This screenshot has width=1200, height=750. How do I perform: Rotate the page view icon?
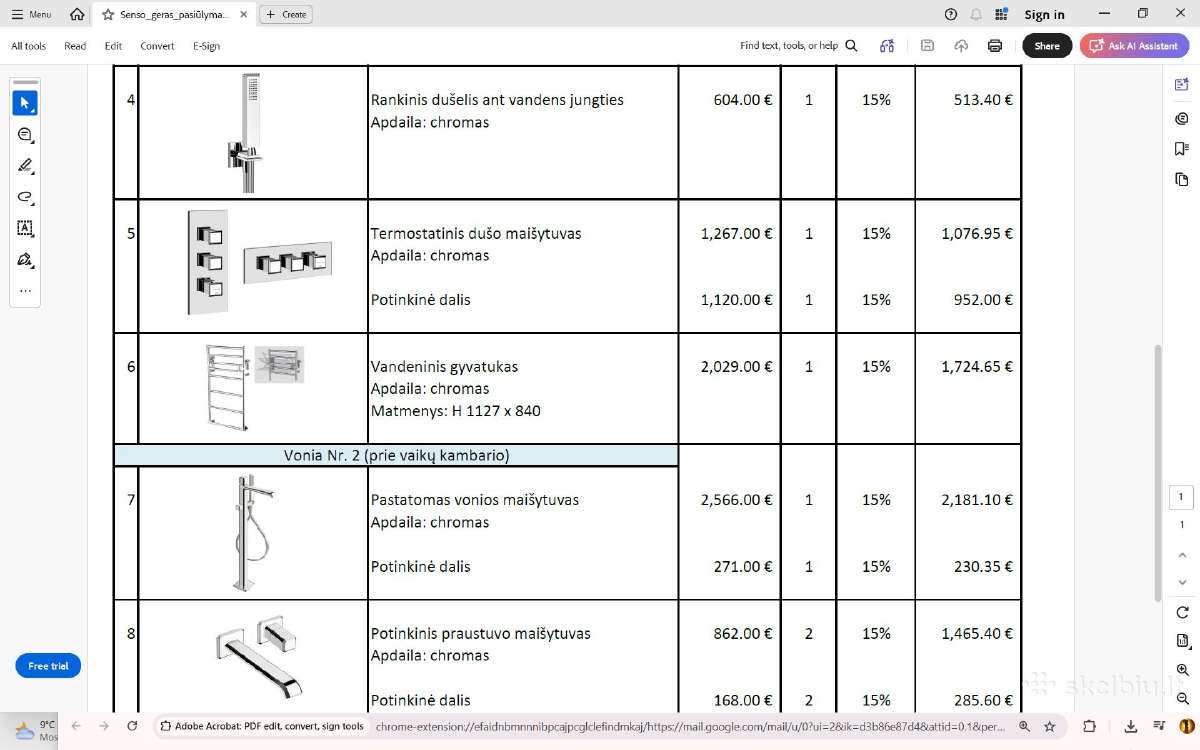1182,612
